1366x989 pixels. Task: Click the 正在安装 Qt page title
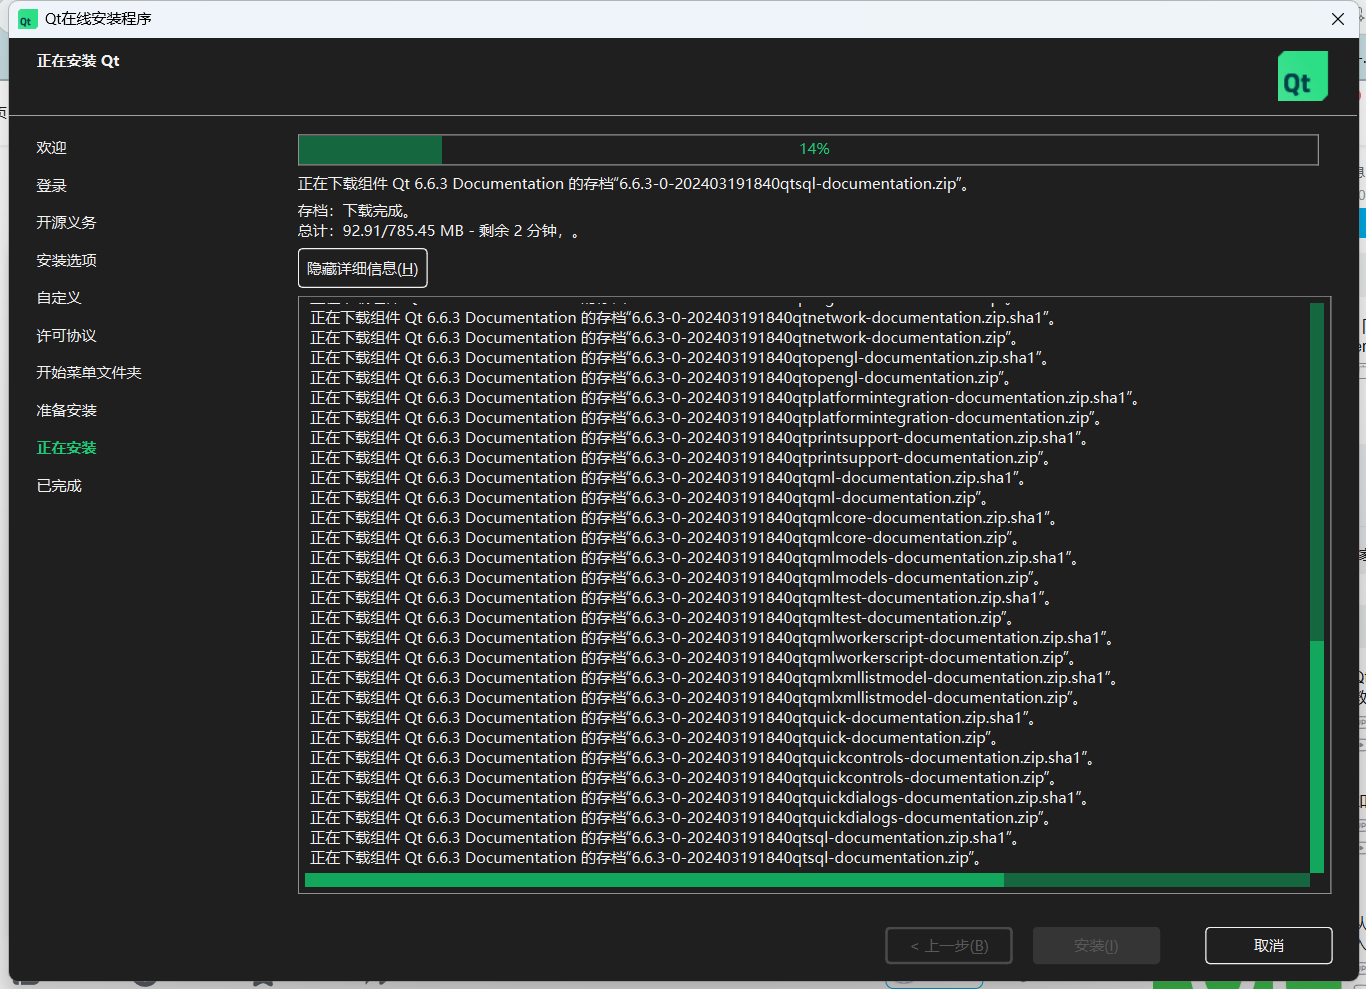pos(78,61)
